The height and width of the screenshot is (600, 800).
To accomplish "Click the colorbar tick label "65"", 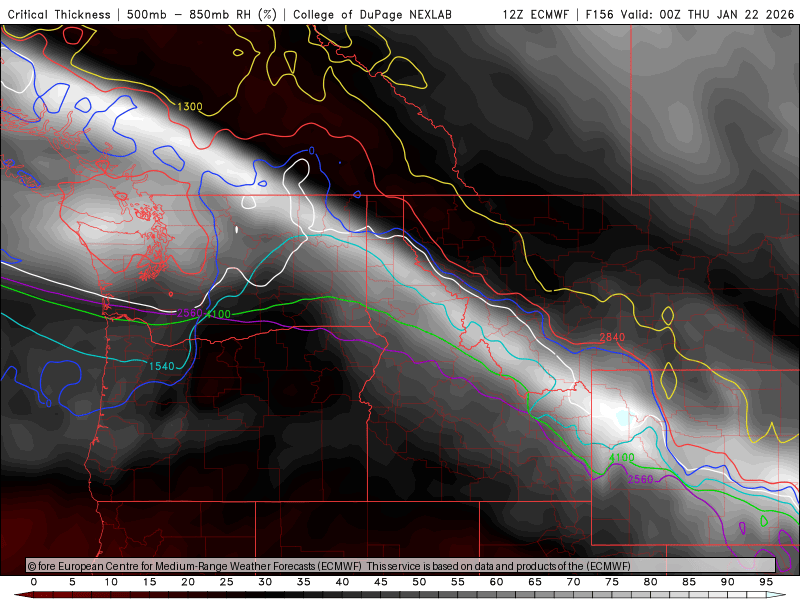I will click(x=535, y=582).
